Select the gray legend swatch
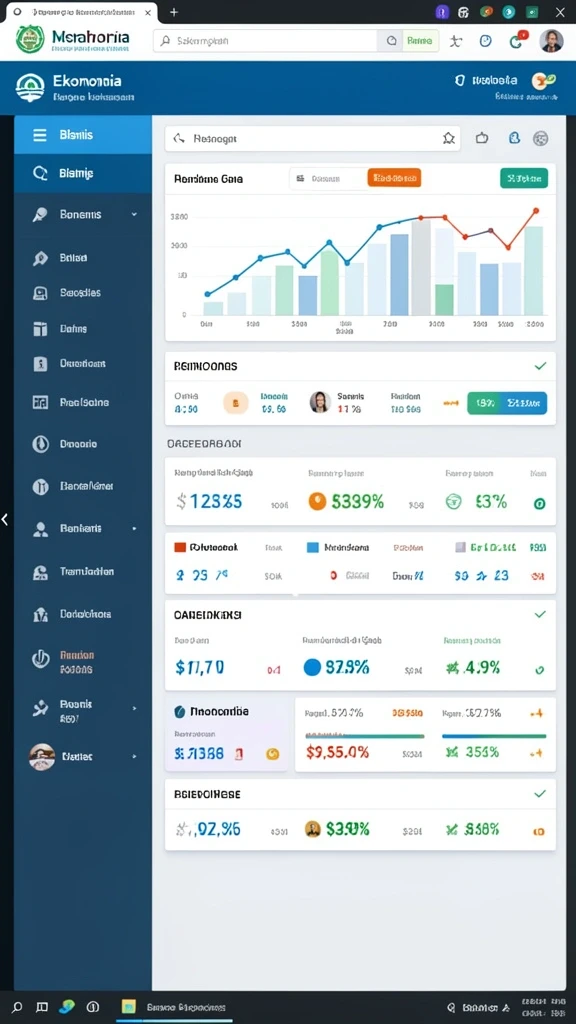Image resolution: width=576 pixels, height=1024 pixels. pos(460,547)
